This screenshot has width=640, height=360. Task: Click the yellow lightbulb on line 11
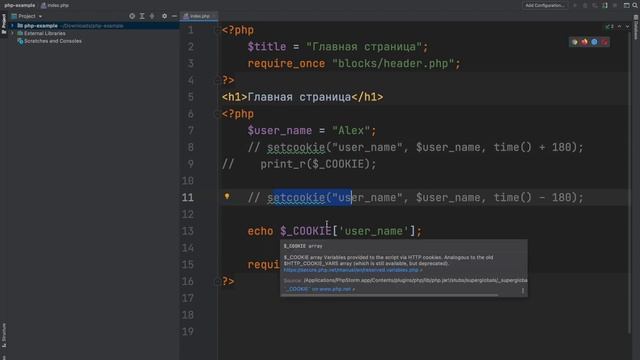(x=227, y=196)
